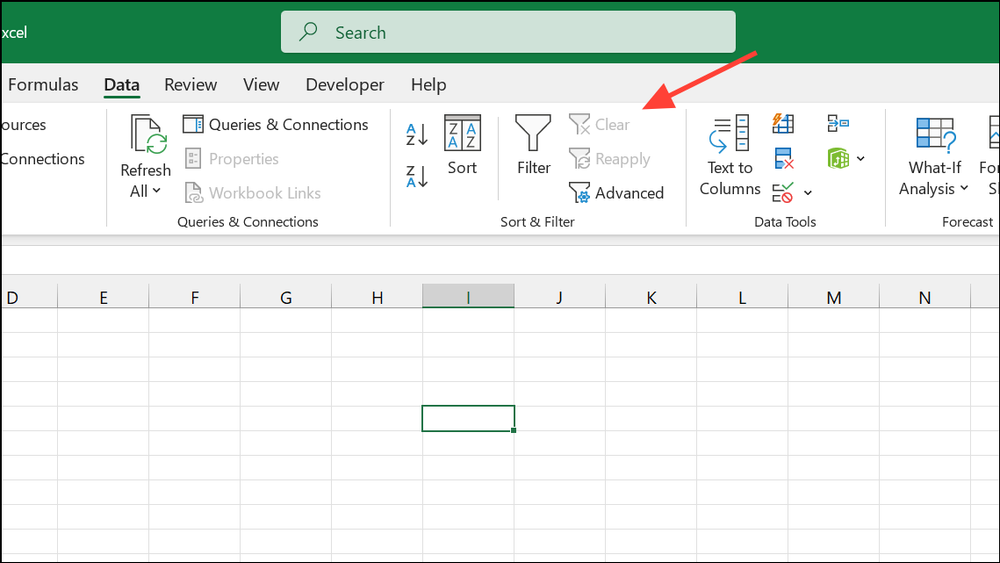The height and width of the screenshot is (563, 1000).
Task: Click the Workbook Links button
Action: tap(253, 193)
